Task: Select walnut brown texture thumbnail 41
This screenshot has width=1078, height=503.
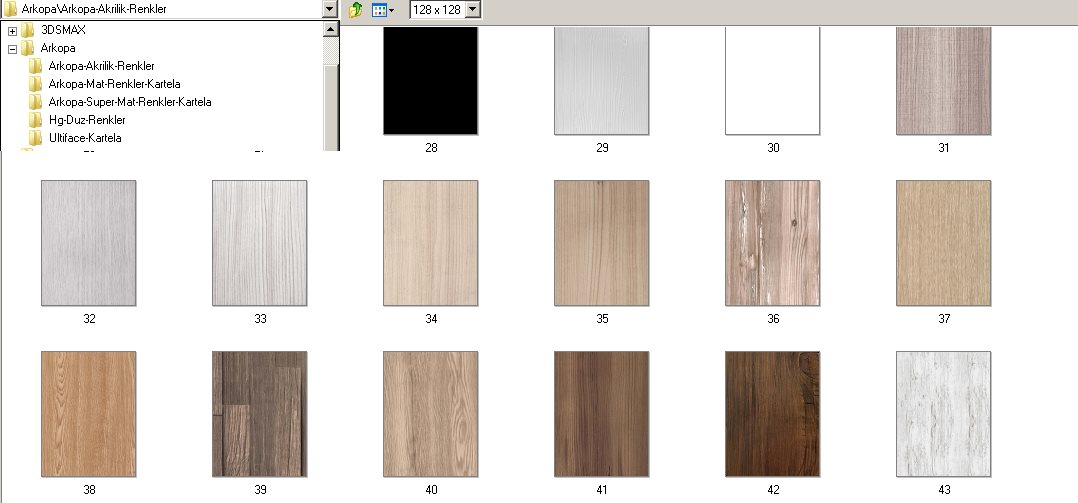Action: (x=602, y=414)
